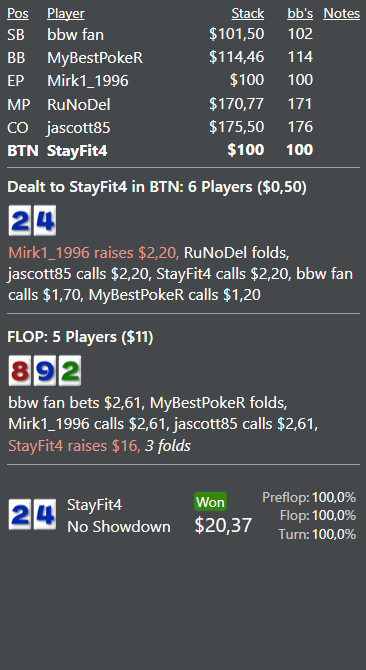Click the 2 card in results row
The width and height of the screenshot is (366, 670).
tap(20, 514)
